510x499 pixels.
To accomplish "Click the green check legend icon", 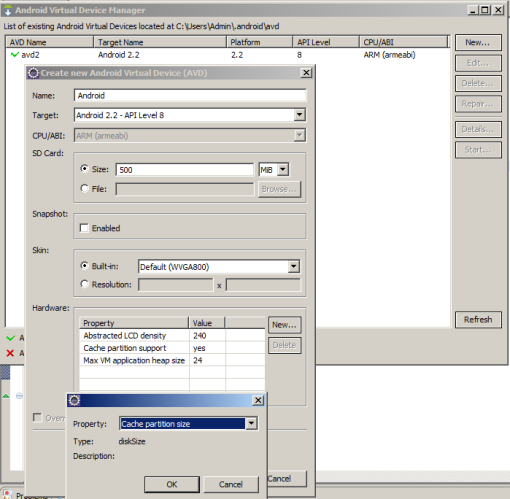I will pos(11,338).
